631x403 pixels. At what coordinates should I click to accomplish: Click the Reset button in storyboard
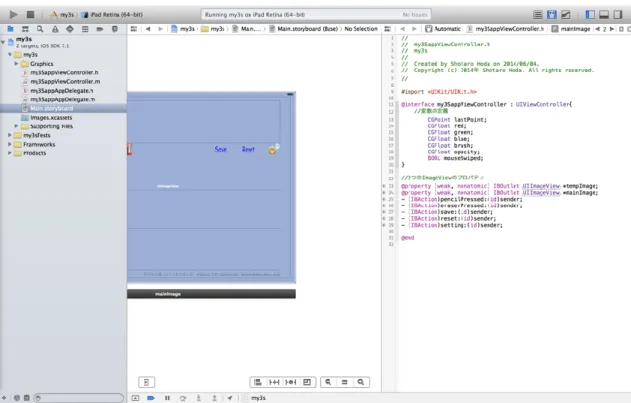tap(248, 149)
